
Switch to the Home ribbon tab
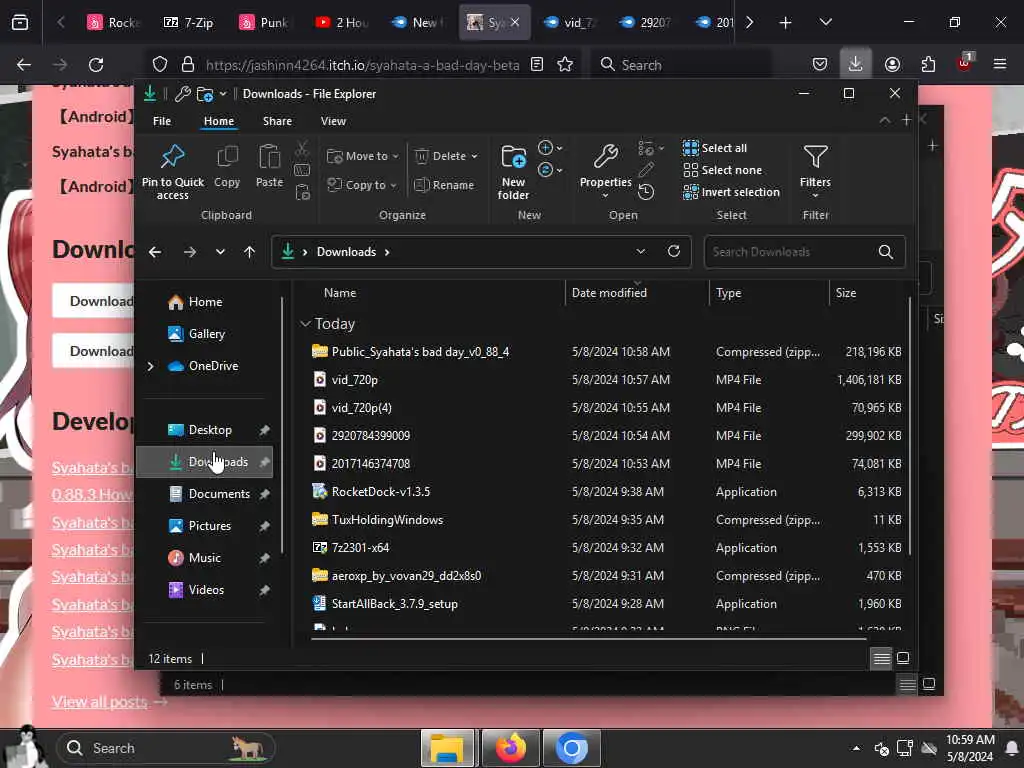(x=219, y=121)
